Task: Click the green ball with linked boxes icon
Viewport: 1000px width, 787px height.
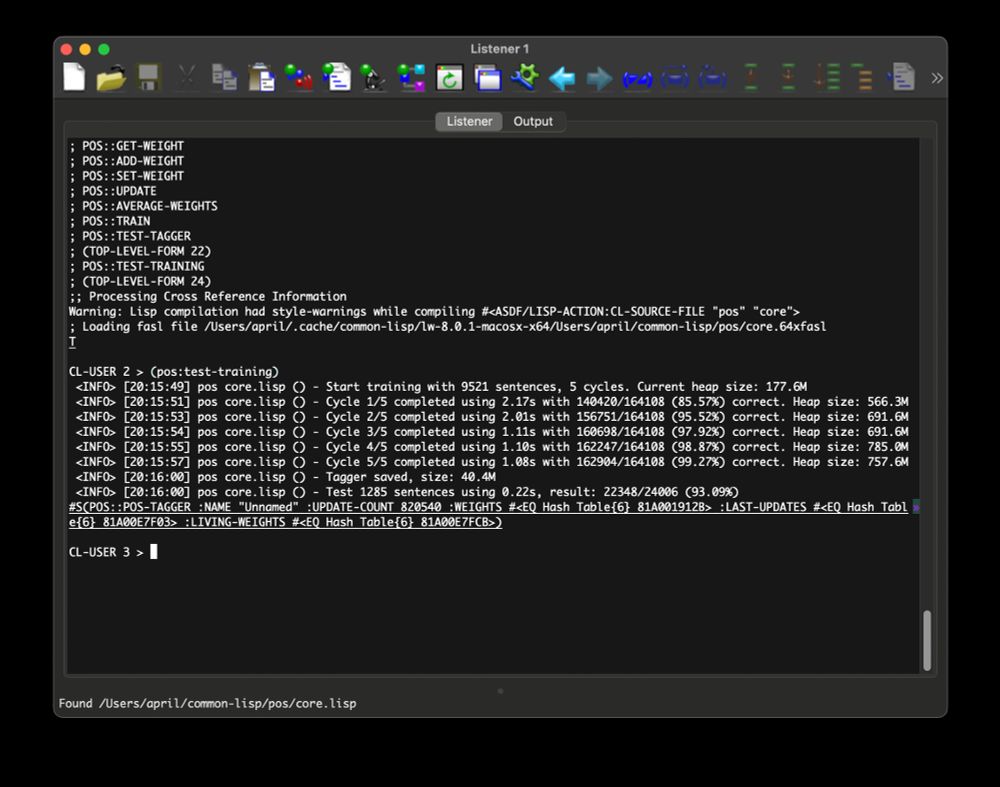Action: pos(411,78)
